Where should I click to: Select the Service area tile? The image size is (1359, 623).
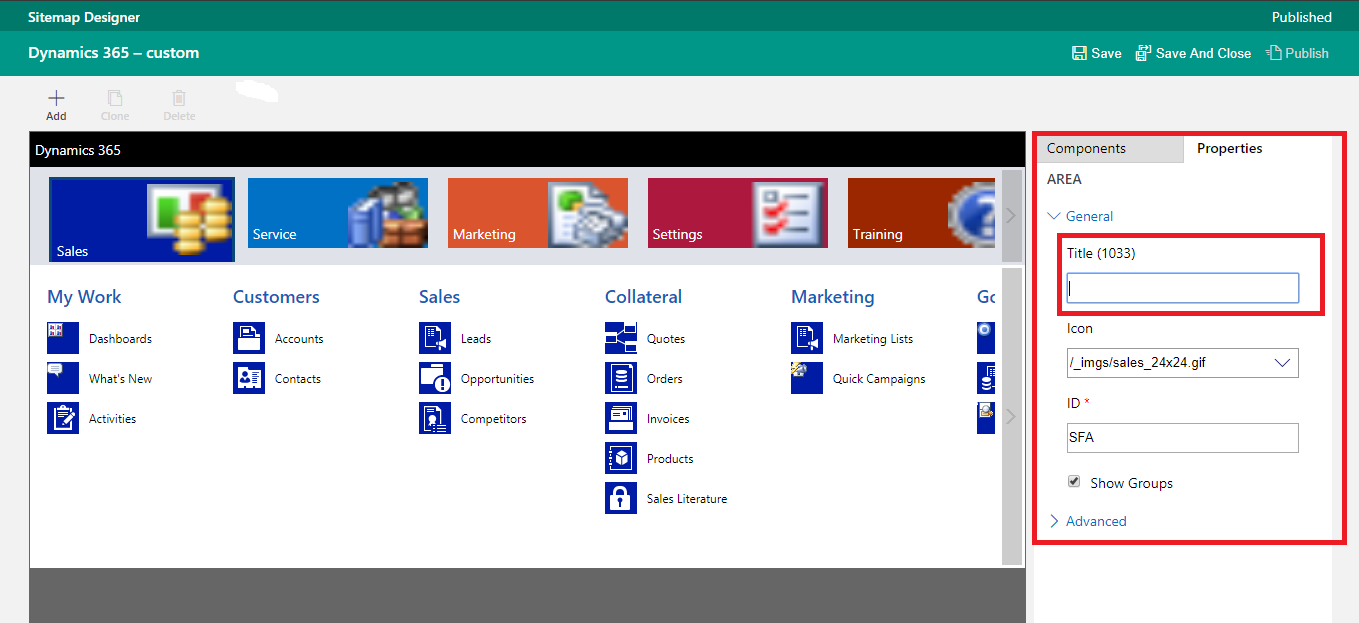[338, 213]
